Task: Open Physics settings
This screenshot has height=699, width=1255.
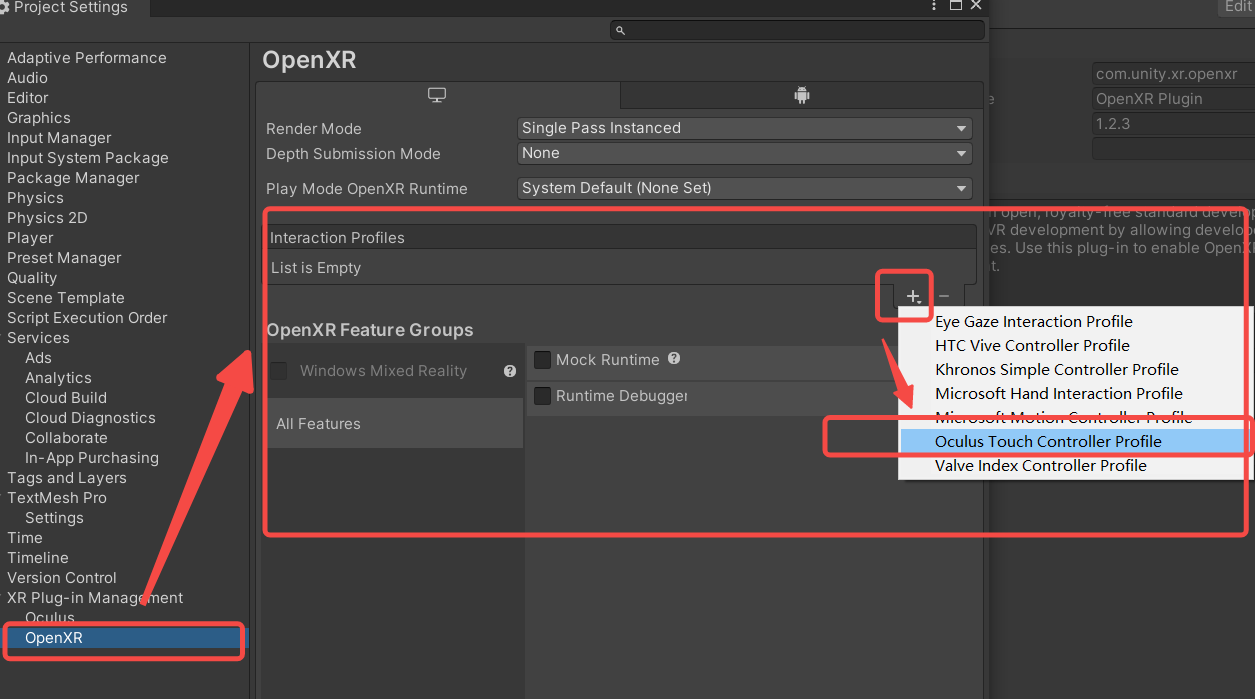Action: pos(35,198)
